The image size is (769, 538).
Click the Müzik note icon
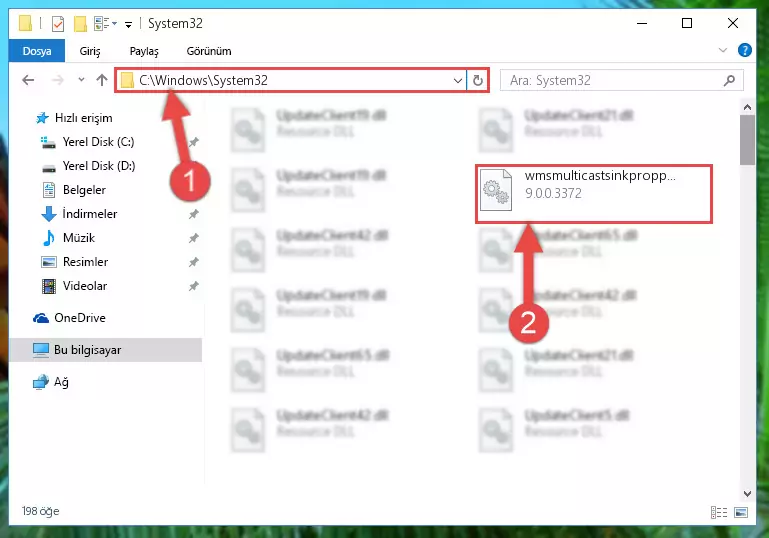click(49, 238)
